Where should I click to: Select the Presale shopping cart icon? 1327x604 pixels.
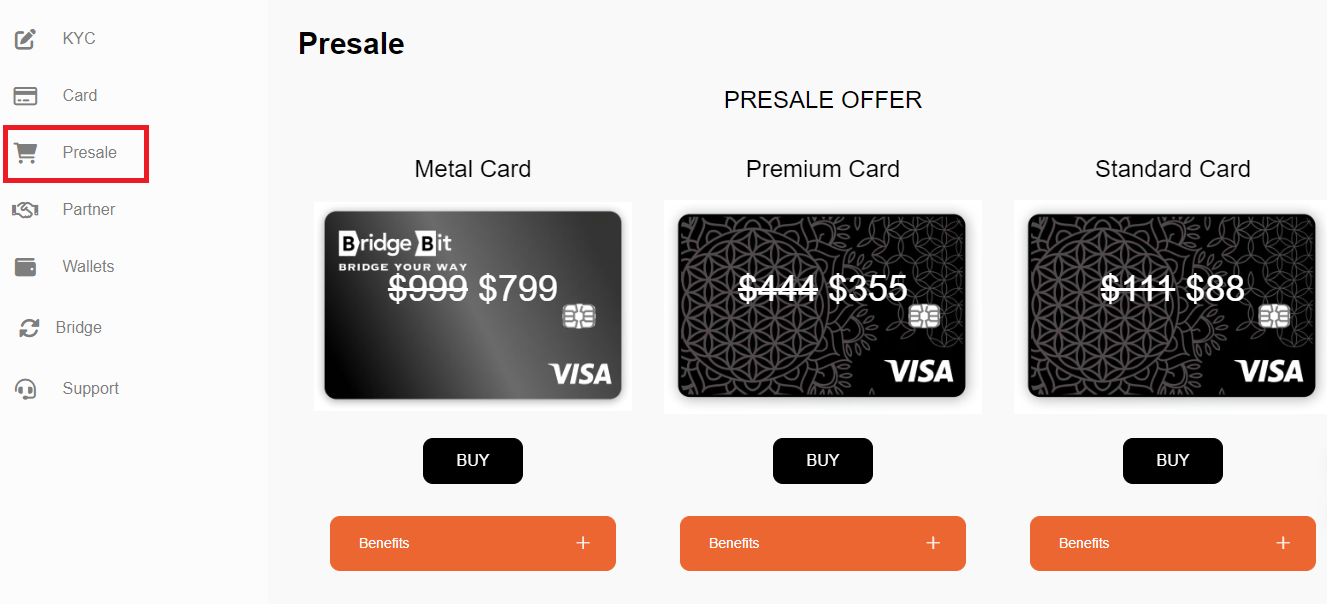27,152
